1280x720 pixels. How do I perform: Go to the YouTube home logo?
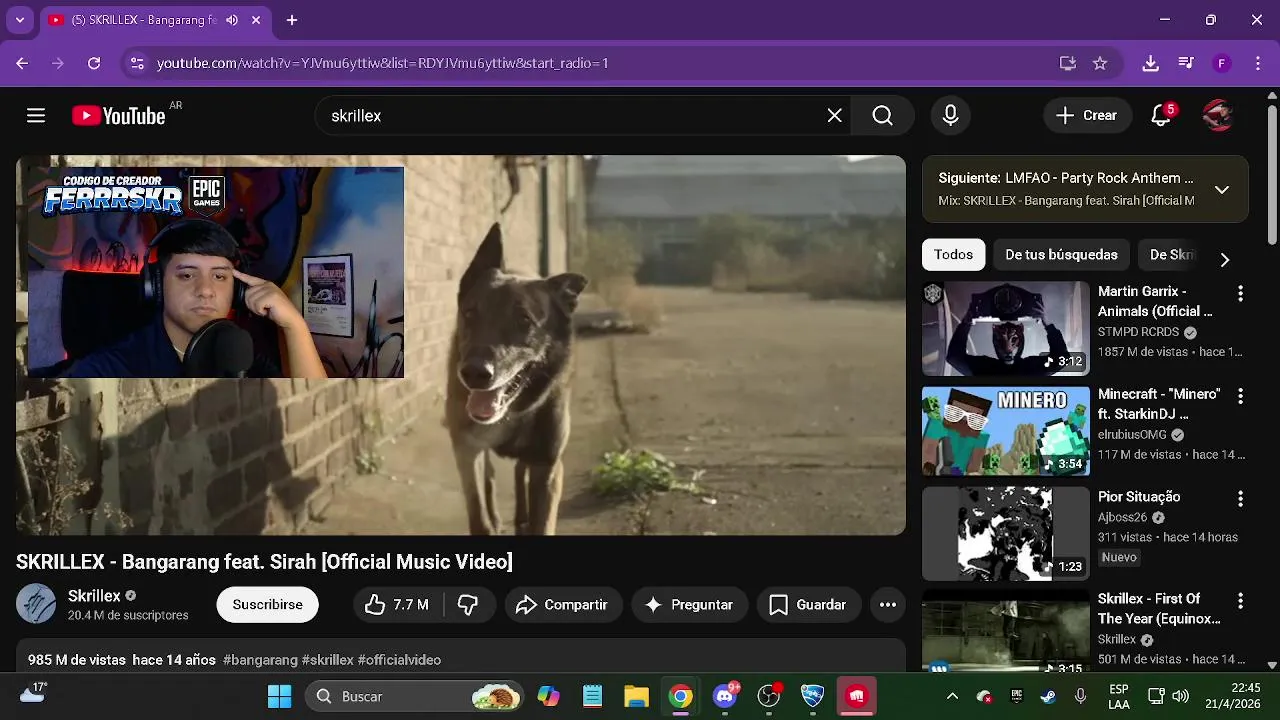pyautogui.click(x=118, y=116)
